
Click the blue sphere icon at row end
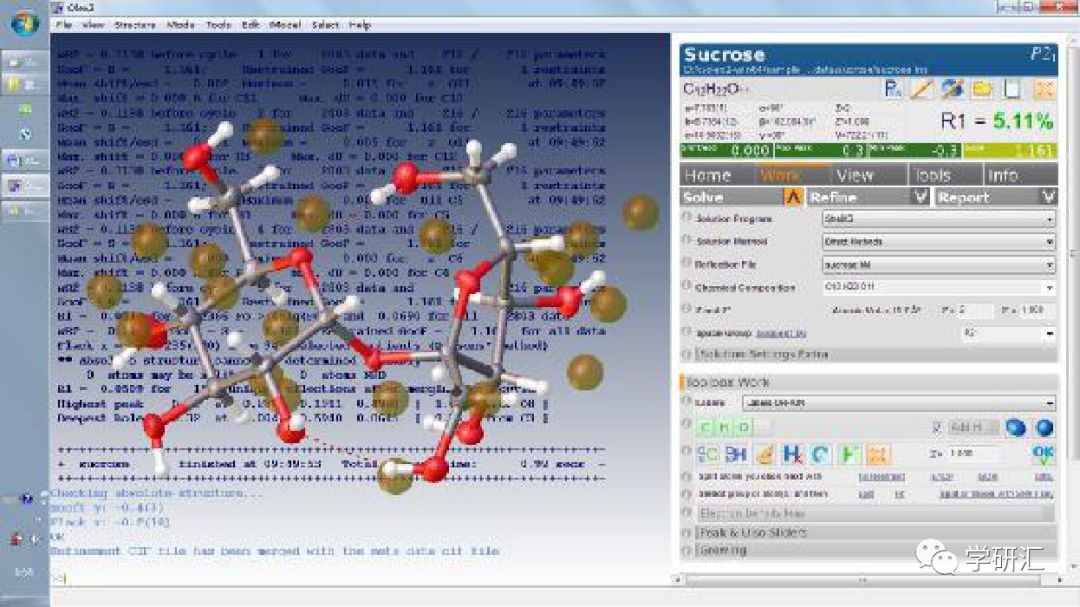[1044, 428]
